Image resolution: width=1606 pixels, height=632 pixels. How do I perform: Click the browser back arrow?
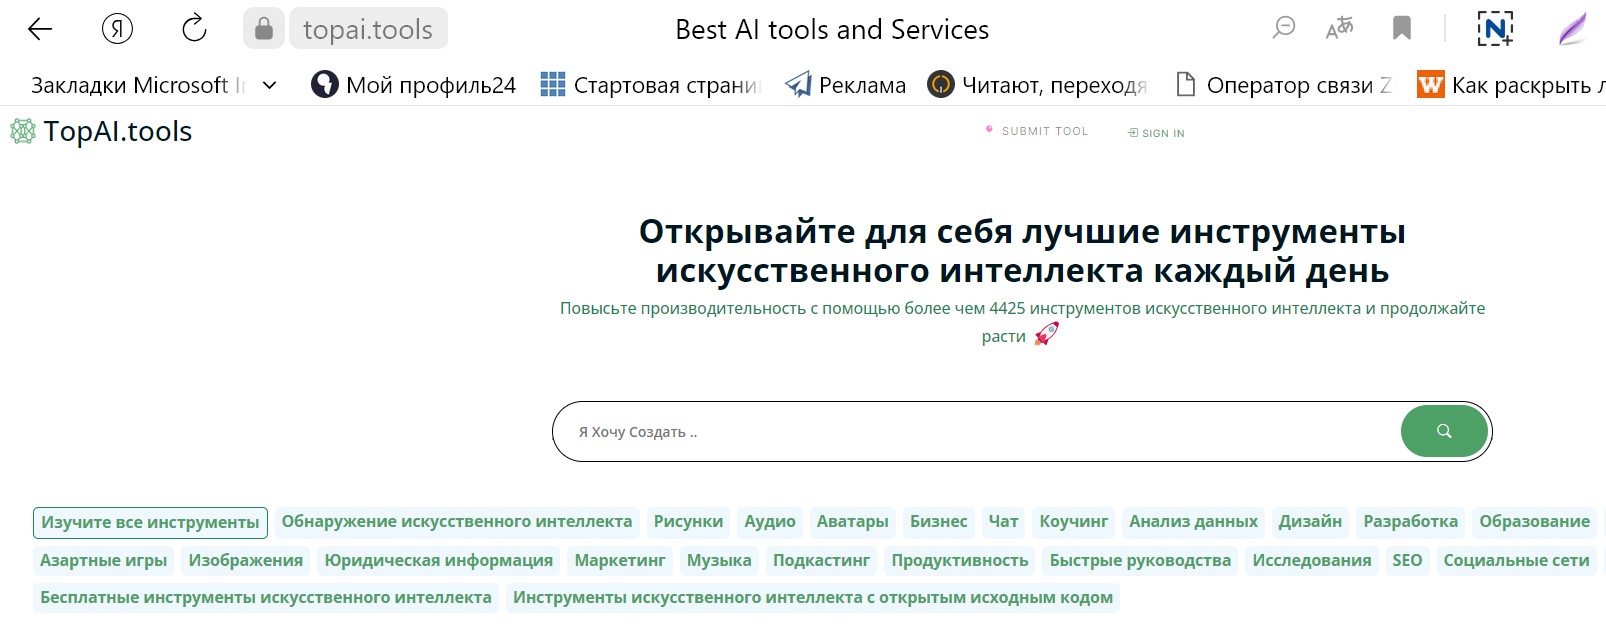coord(40,29)
